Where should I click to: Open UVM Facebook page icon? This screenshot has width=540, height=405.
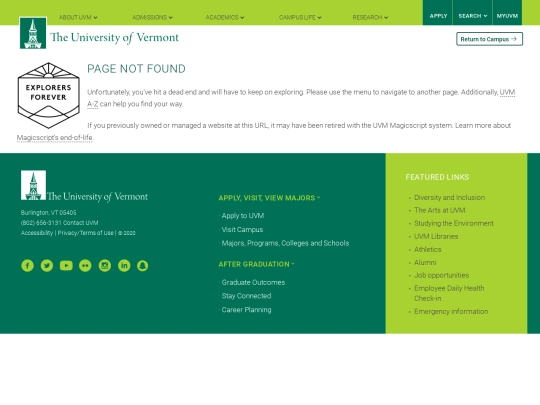pyautogui.click(x=28, y=266)
